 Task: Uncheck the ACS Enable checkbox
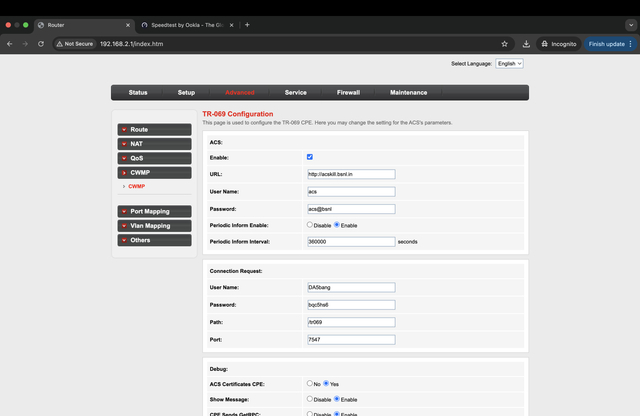coord(310,157)
